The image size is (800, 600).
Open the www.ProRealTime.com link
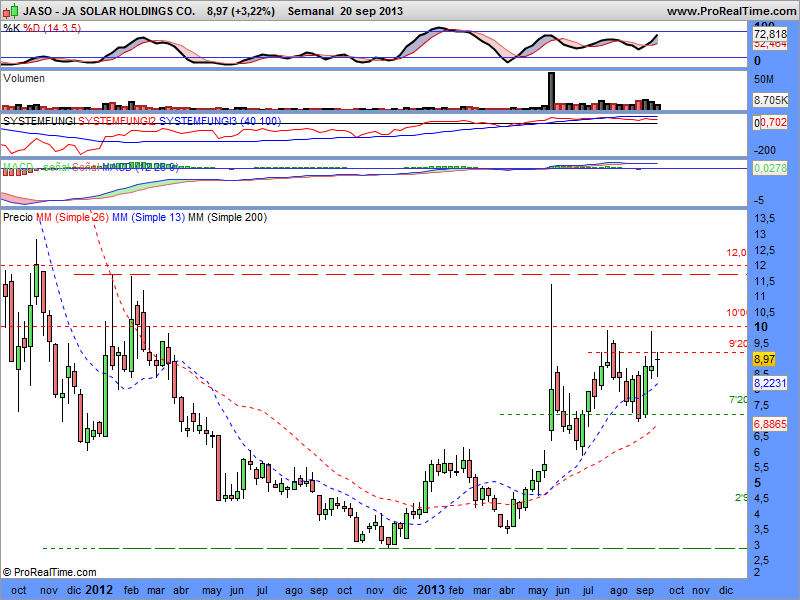coord(731,11)
